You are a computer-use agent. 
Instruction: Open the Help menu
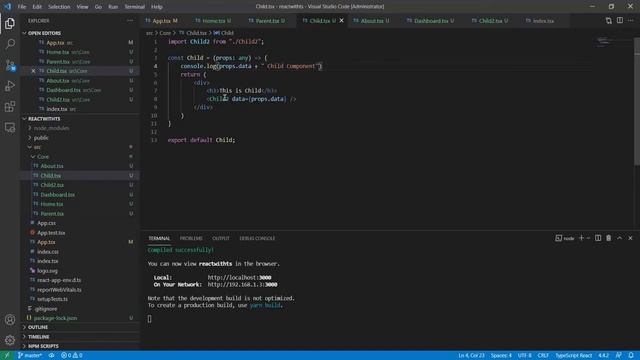pos(157,7)
